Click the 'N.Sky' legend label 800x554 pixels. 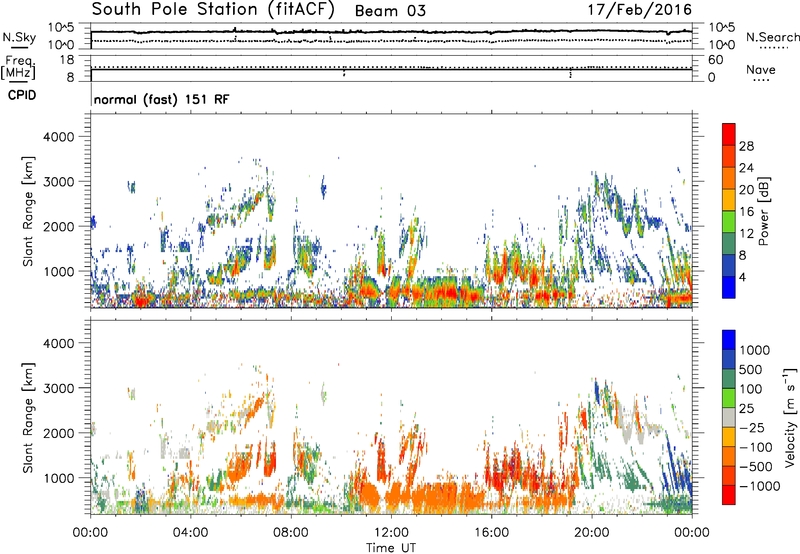coord(19,37)
